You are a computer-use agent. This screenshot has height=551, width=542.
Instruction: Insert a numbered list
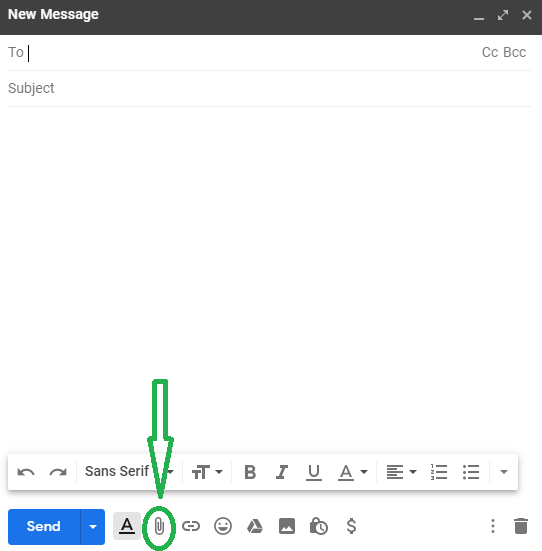(x=439, y=472)
